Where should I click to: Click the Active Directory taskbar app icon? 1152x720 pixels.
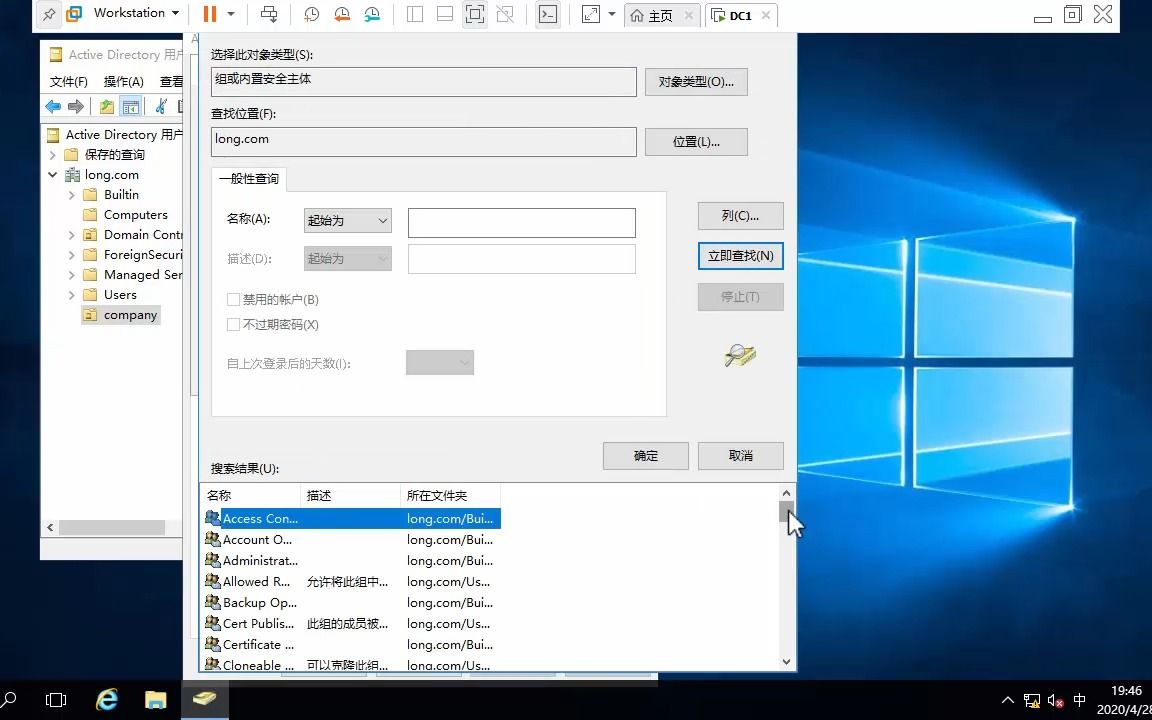[205, 700]
